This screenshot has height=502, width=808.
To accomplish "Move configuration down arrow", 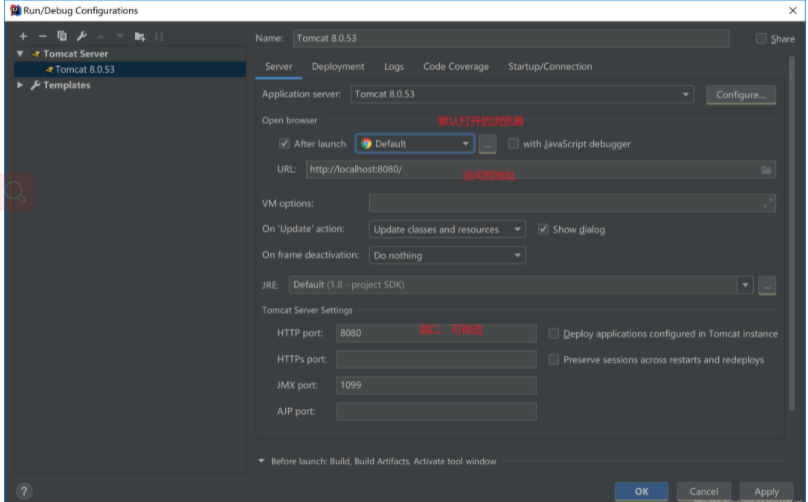I will pos(120,36).
